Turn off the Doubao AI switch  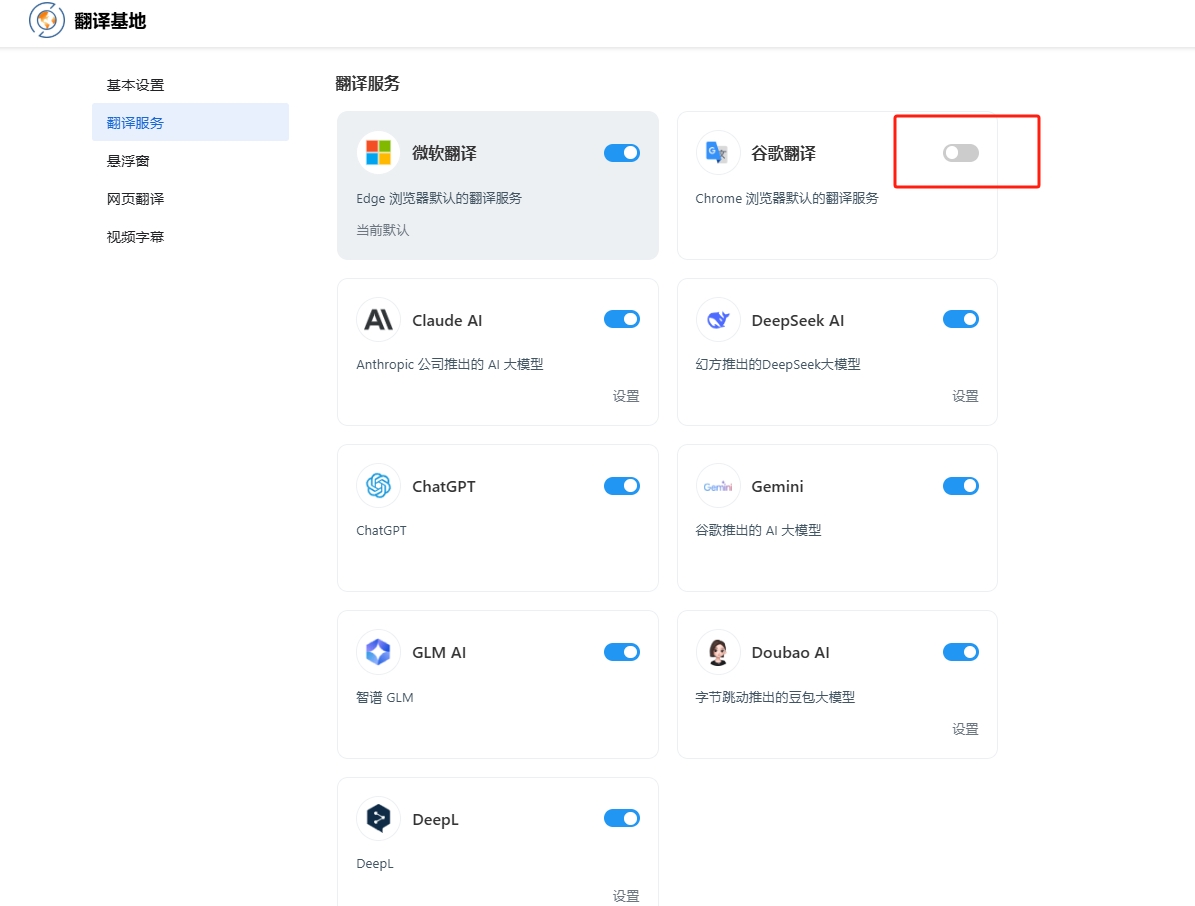[x=960, y=652]
